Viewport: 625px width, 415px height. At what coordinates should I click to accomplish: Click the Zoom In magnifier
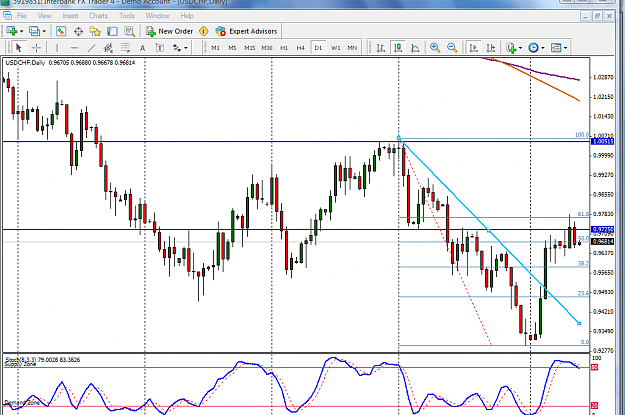pos(435,48)
